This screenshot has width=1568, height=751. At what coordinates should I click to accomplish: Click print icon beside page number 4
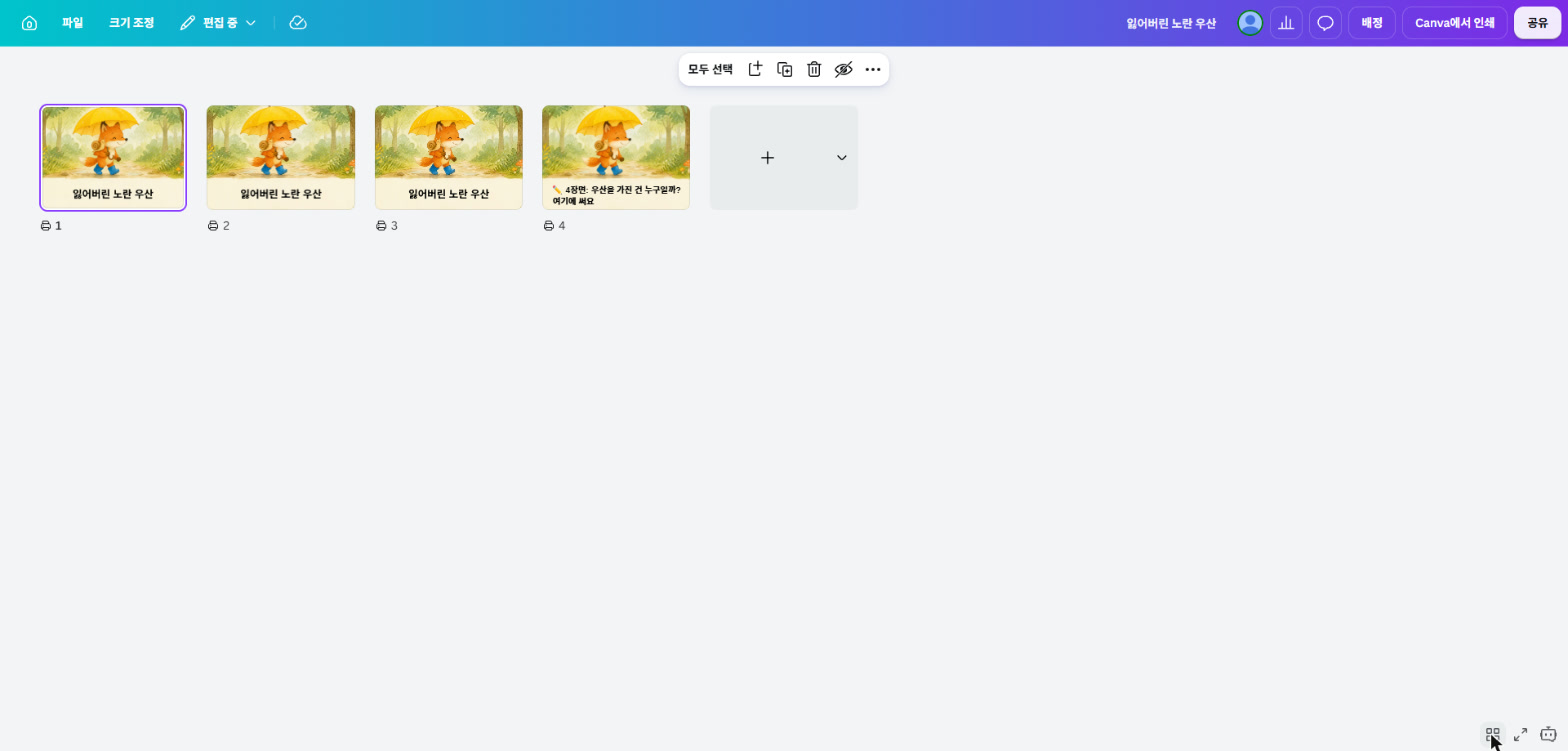[x=549, y=226]
